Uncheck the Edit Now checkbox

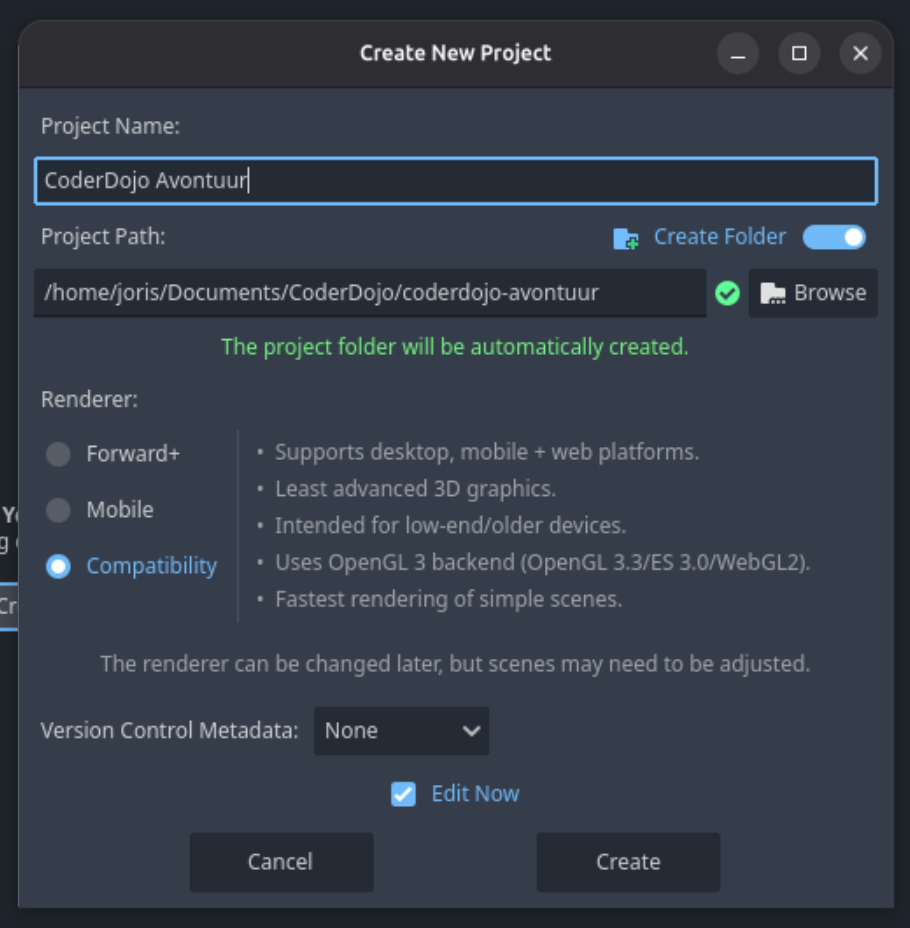(x=404, y=794)
